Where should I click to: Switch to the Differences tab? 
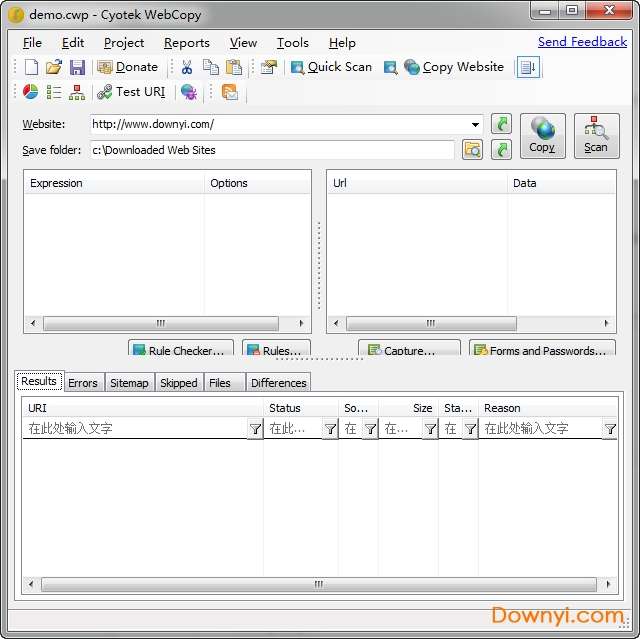[x=278, y=383]
